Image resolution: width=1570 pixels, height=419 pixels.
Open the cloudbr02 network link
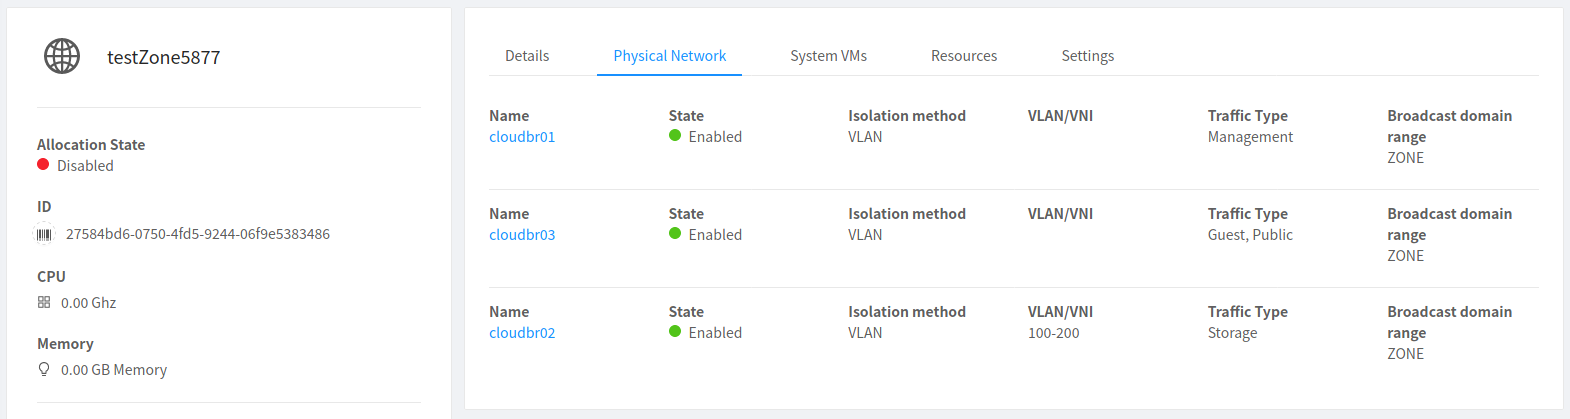click(x=522, y=333)
